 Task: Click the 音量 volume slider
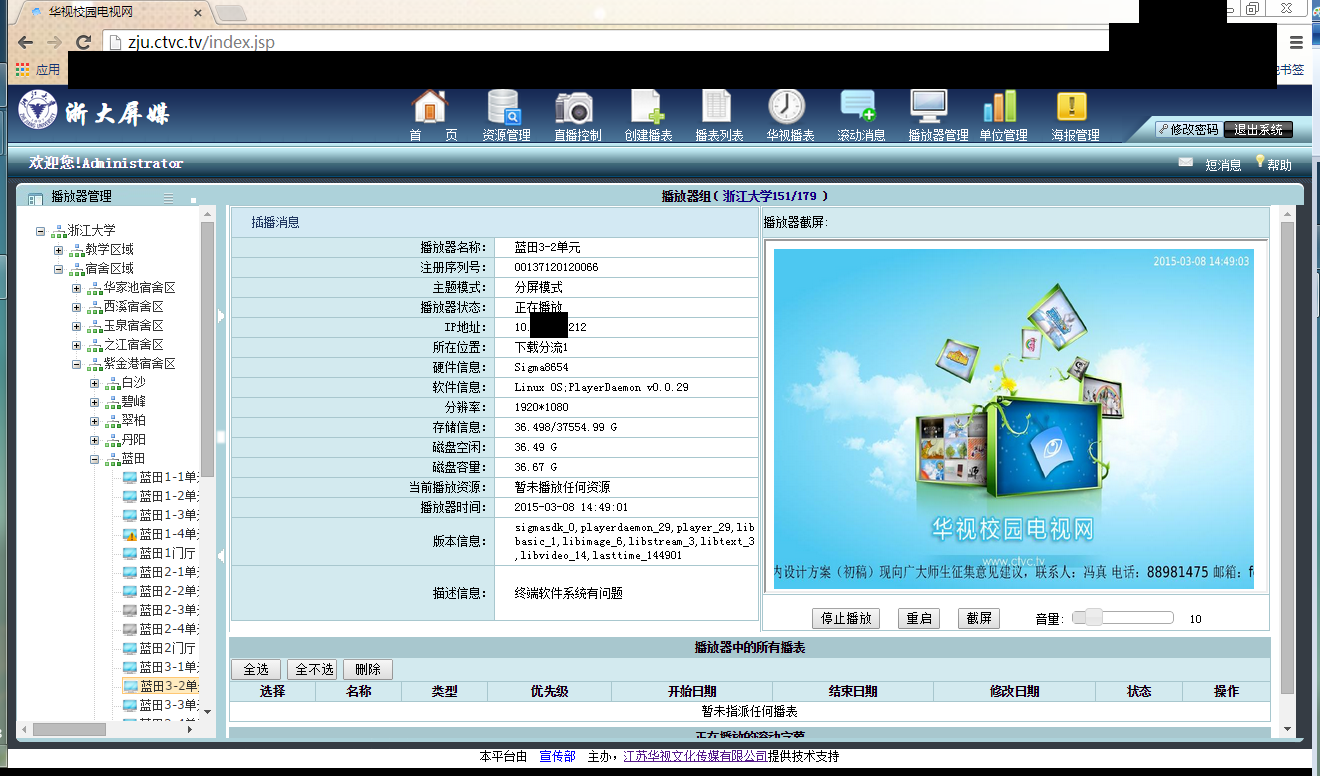pyautogui.click(x=1123, y=618)
